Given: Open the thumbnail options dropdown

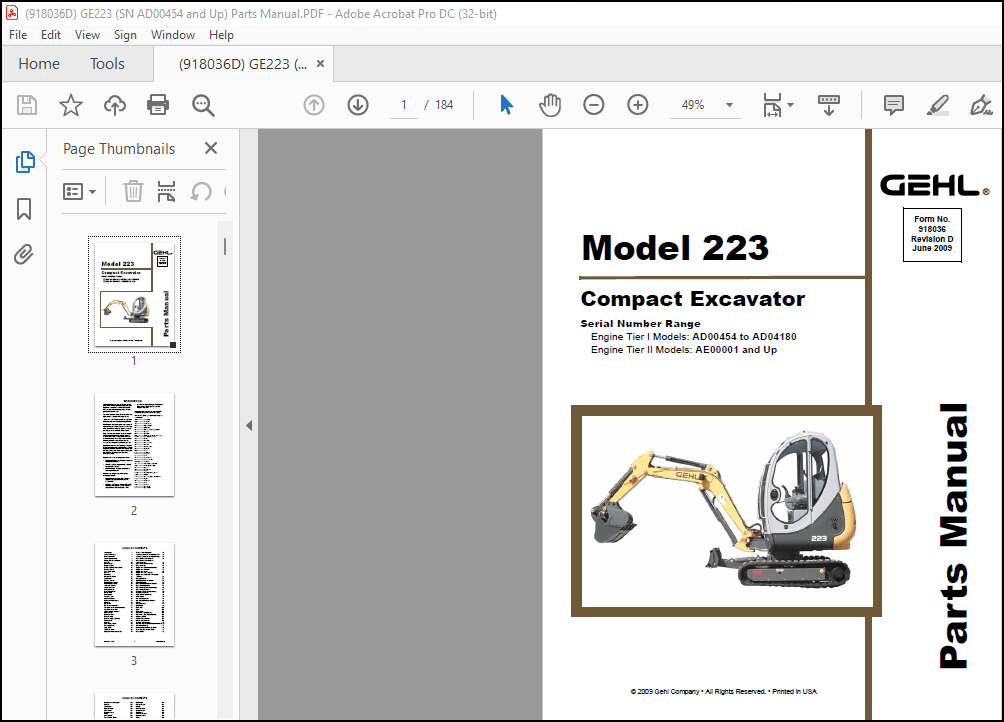Looking at the screenshot, I should coord(80,191).
